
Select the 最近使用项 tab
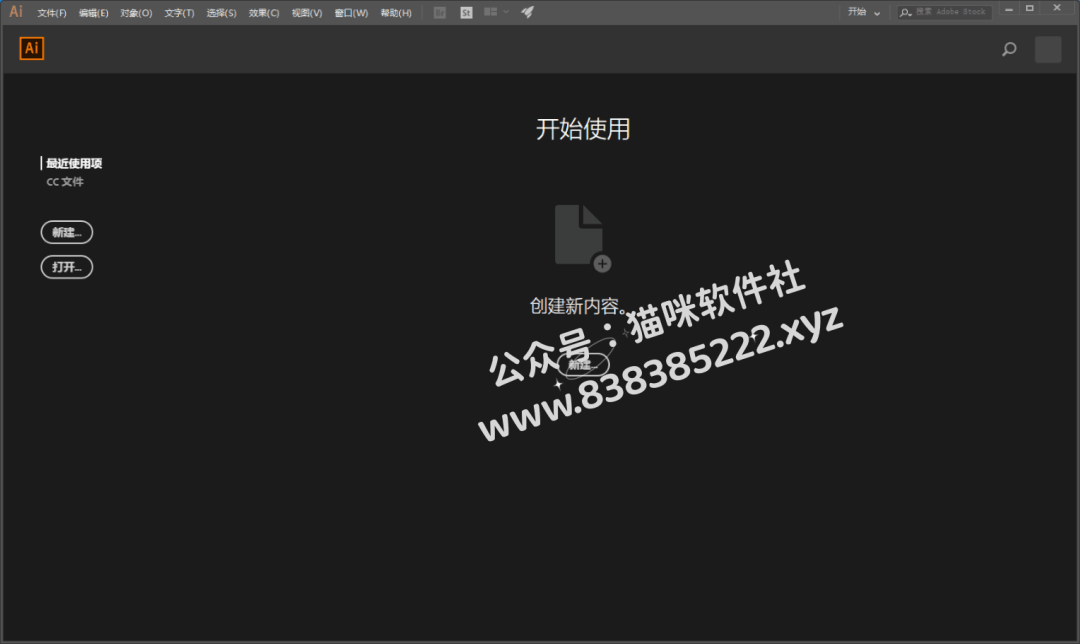[74, 163]
